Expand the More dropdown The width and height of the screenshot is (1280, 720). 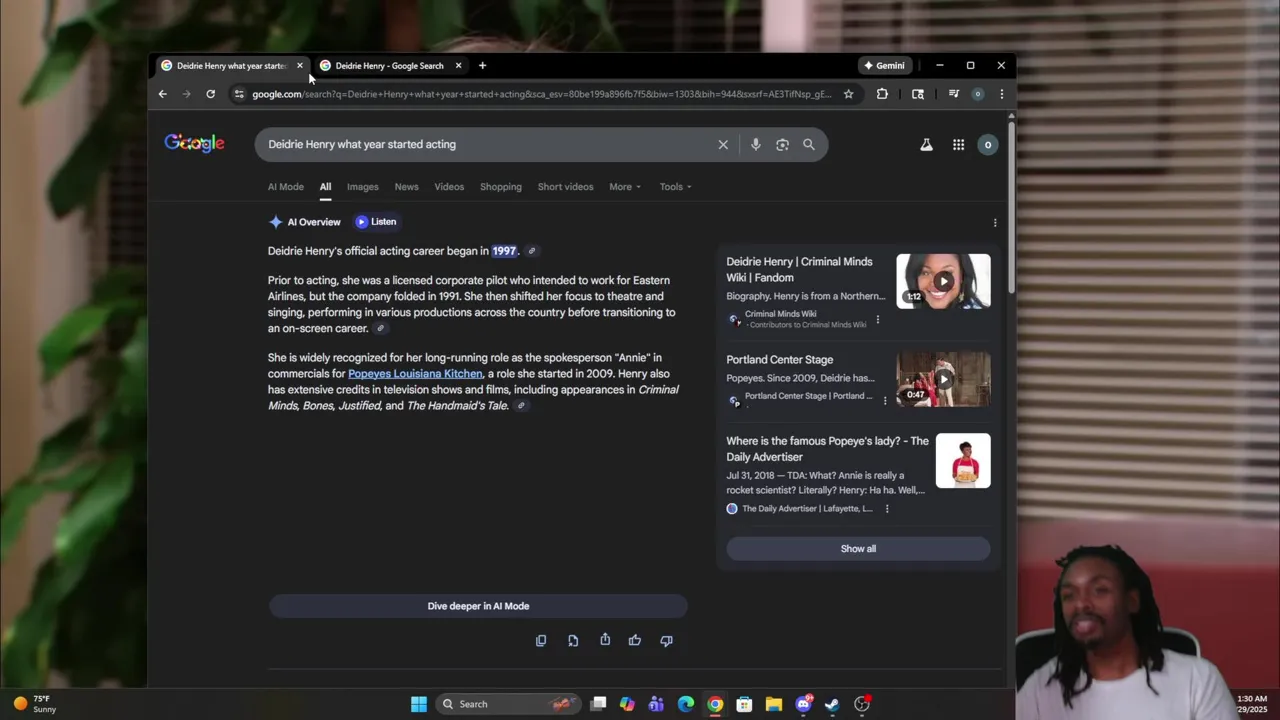pyautogui.click(x=625, y=187)
